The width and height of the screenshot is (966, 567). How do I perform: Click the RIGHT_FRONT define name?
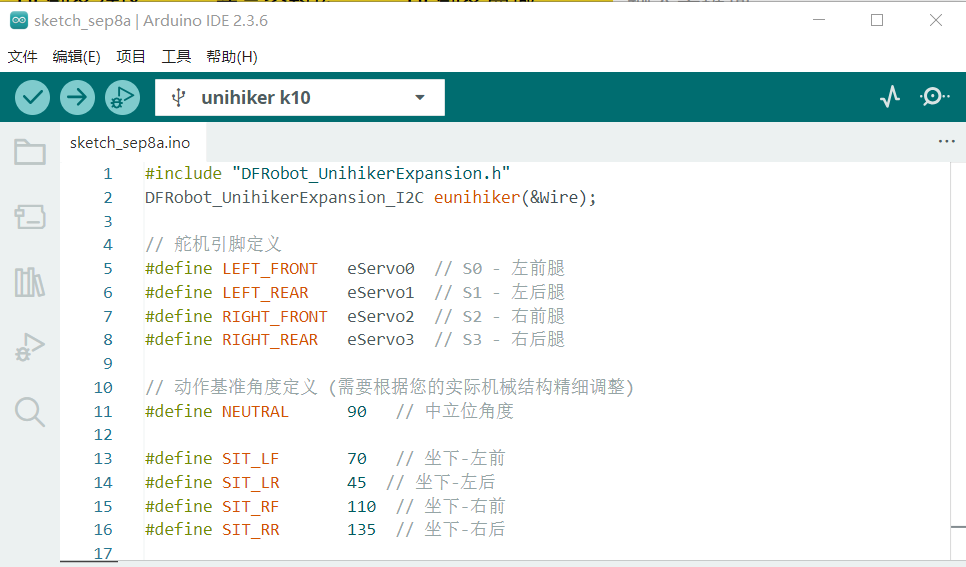point(275,317)
